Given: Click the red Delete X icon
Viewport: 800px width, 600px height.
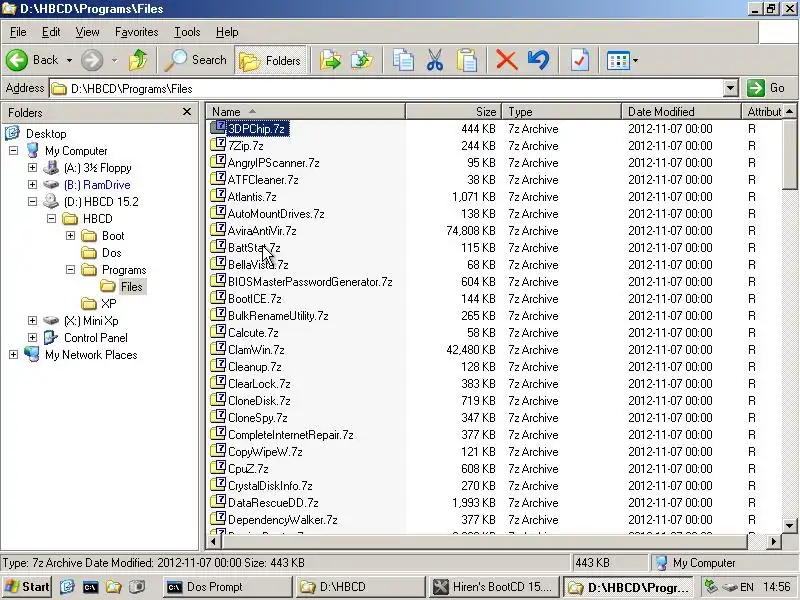Looking at the screenshot, I should (507, 60).
